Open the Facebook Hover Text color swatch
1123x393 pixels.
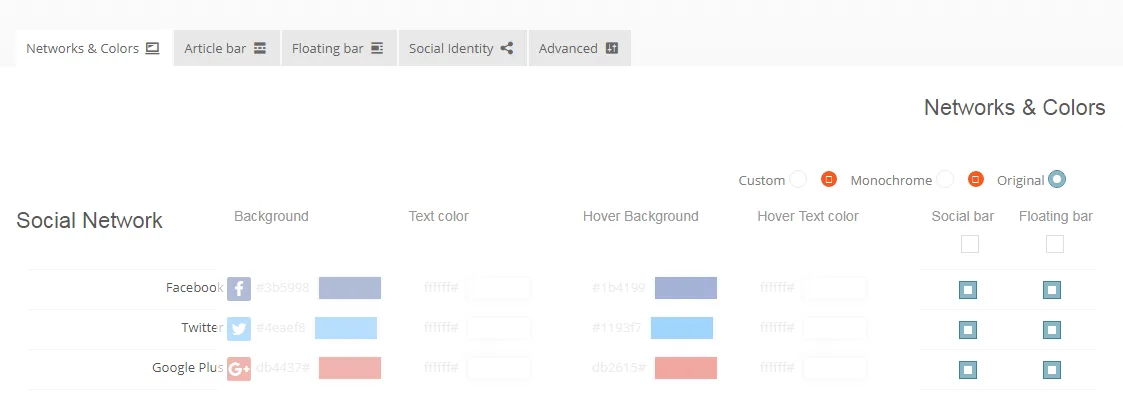click(835, 288)
